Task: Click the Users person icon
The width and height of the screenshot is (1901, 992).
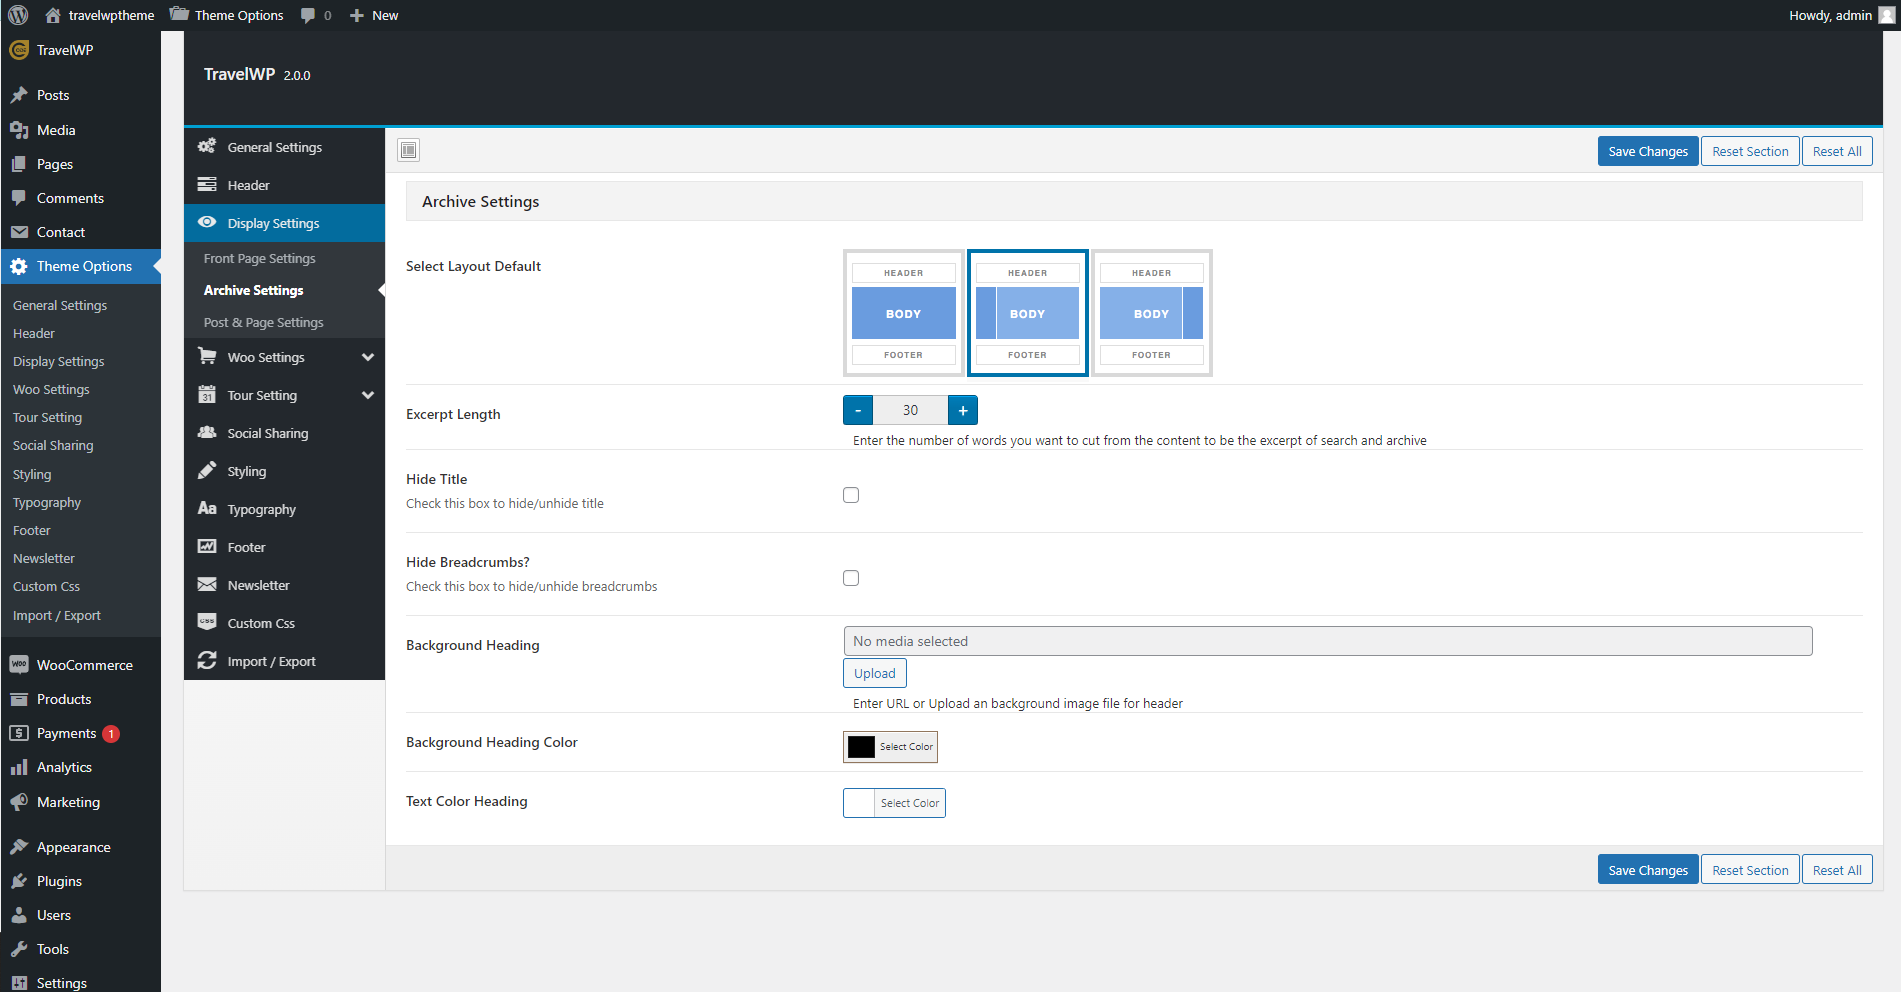Action: pyautogui.click(x=19, y=915)
